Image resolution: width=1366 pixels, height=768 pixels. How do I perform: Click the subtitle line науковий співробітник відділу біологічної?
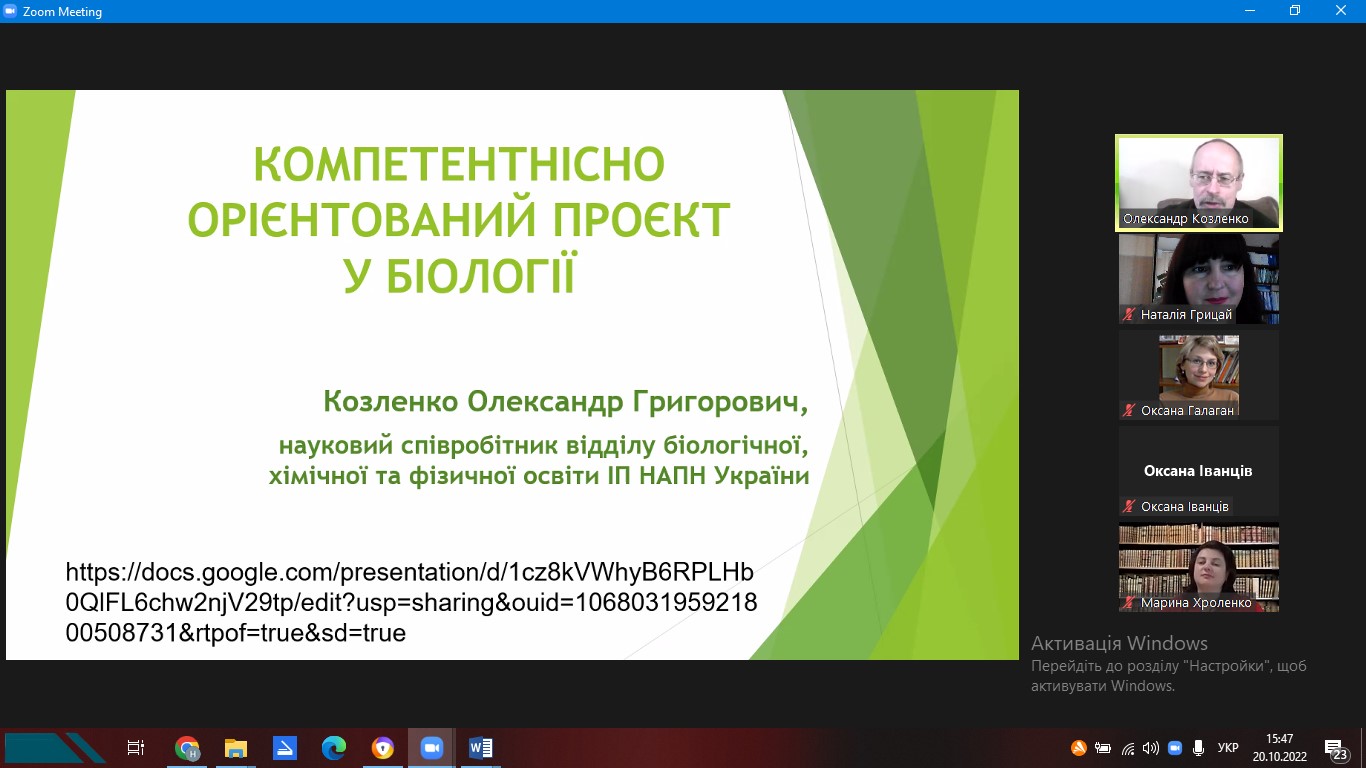[543, 443]
